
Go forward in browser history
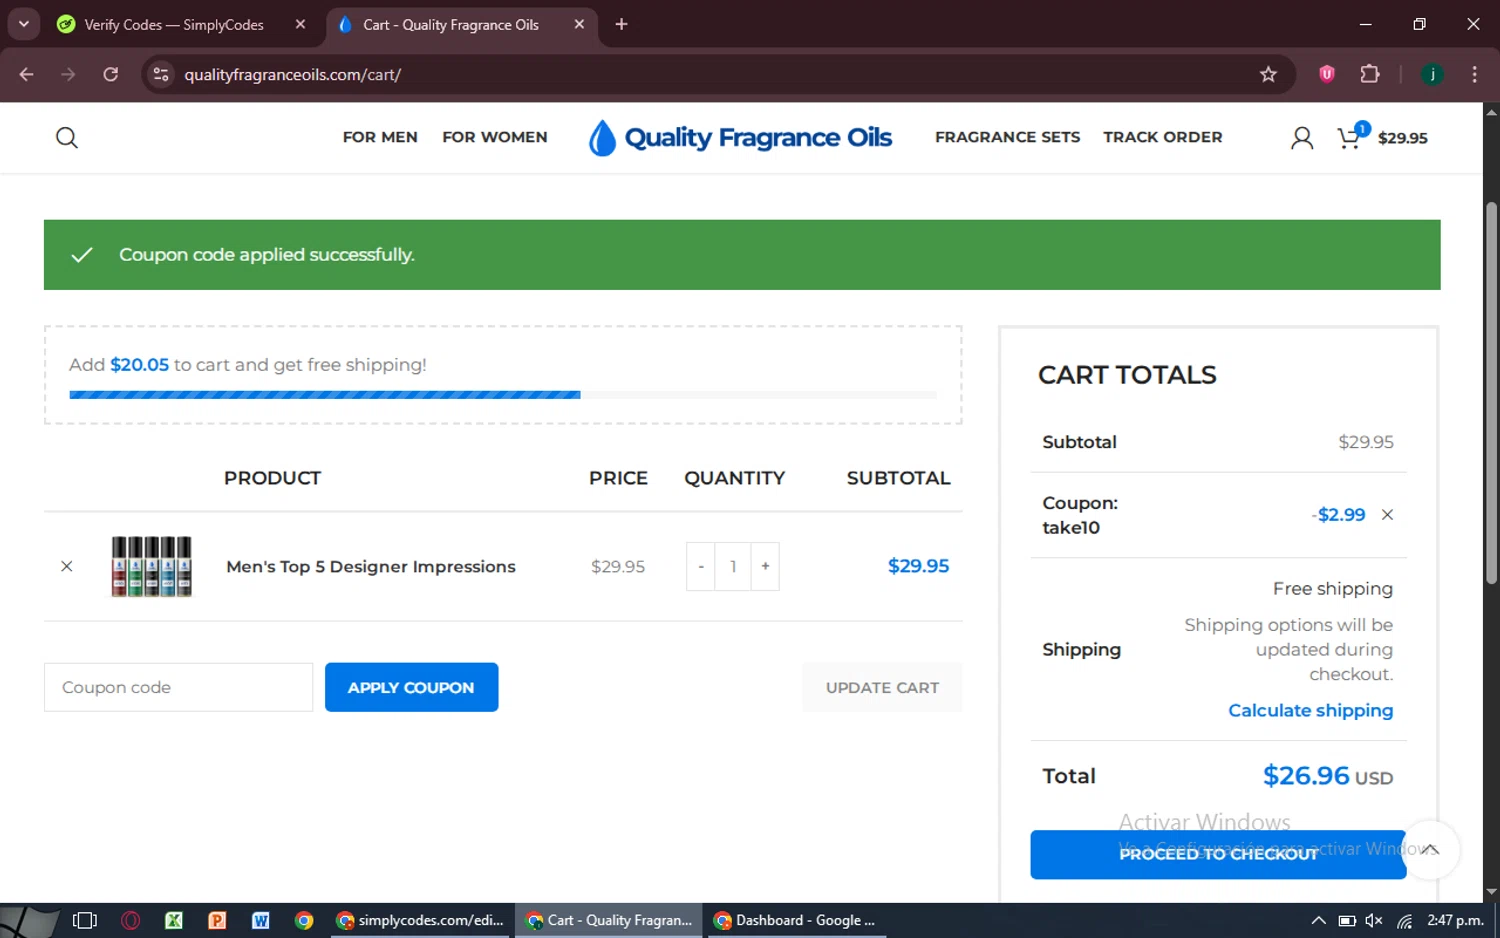pyautogui.click(x=68, y=74)
